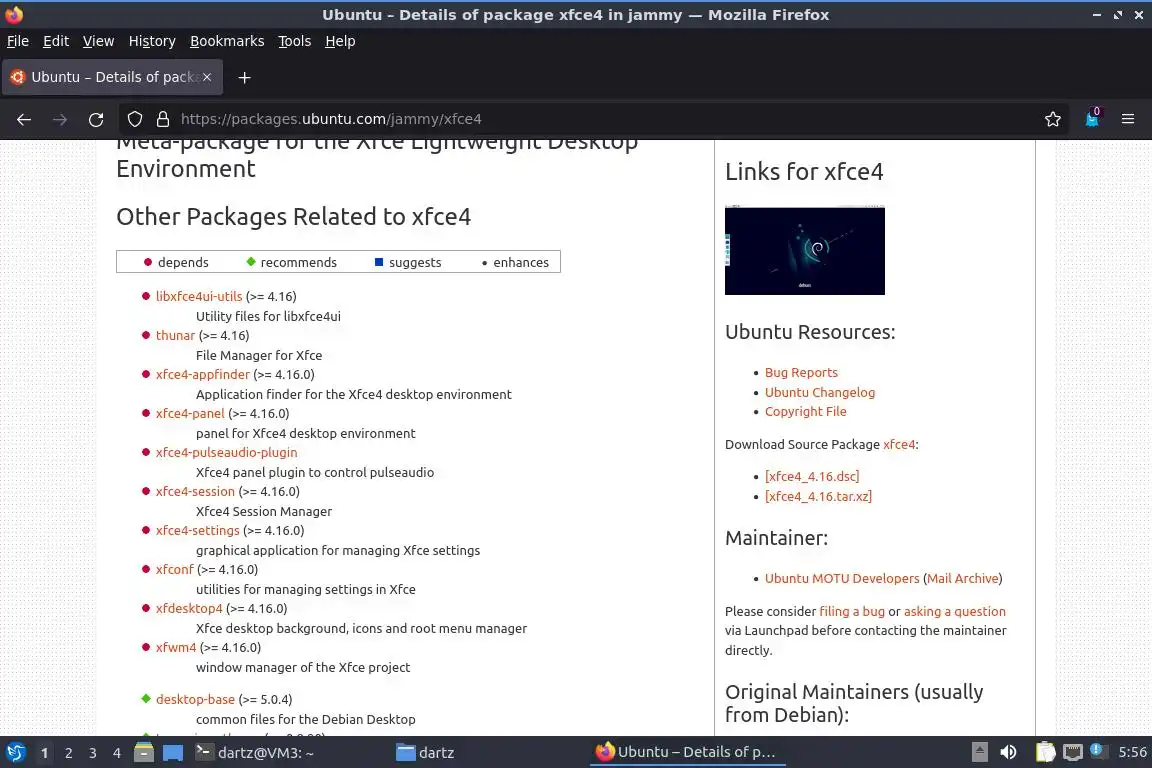View site security padlock information
Viewport: 1152px width, 768px height.
pyautogui.click(x=163, y=119)
